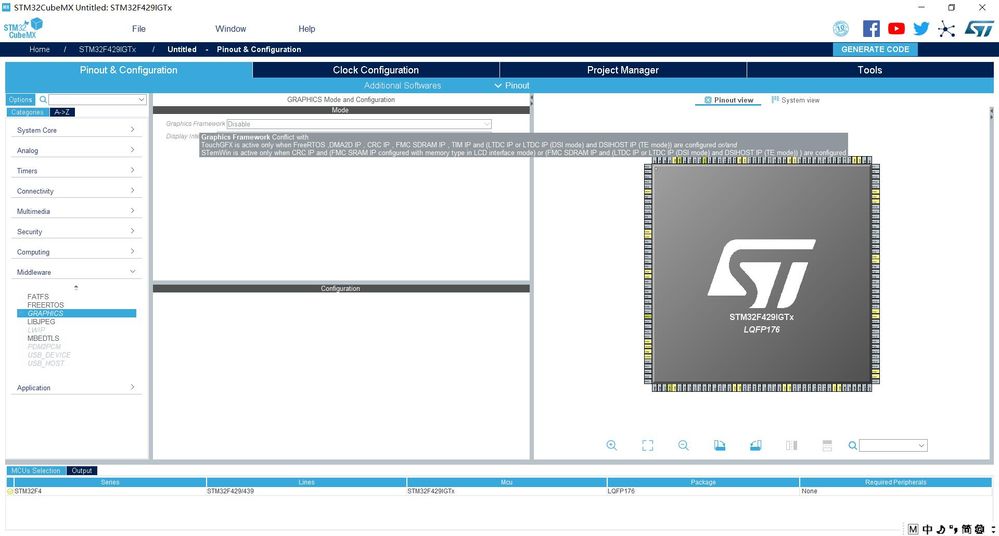
Task: Toggle the vertical split view icon
Action: tap(791, 445)
